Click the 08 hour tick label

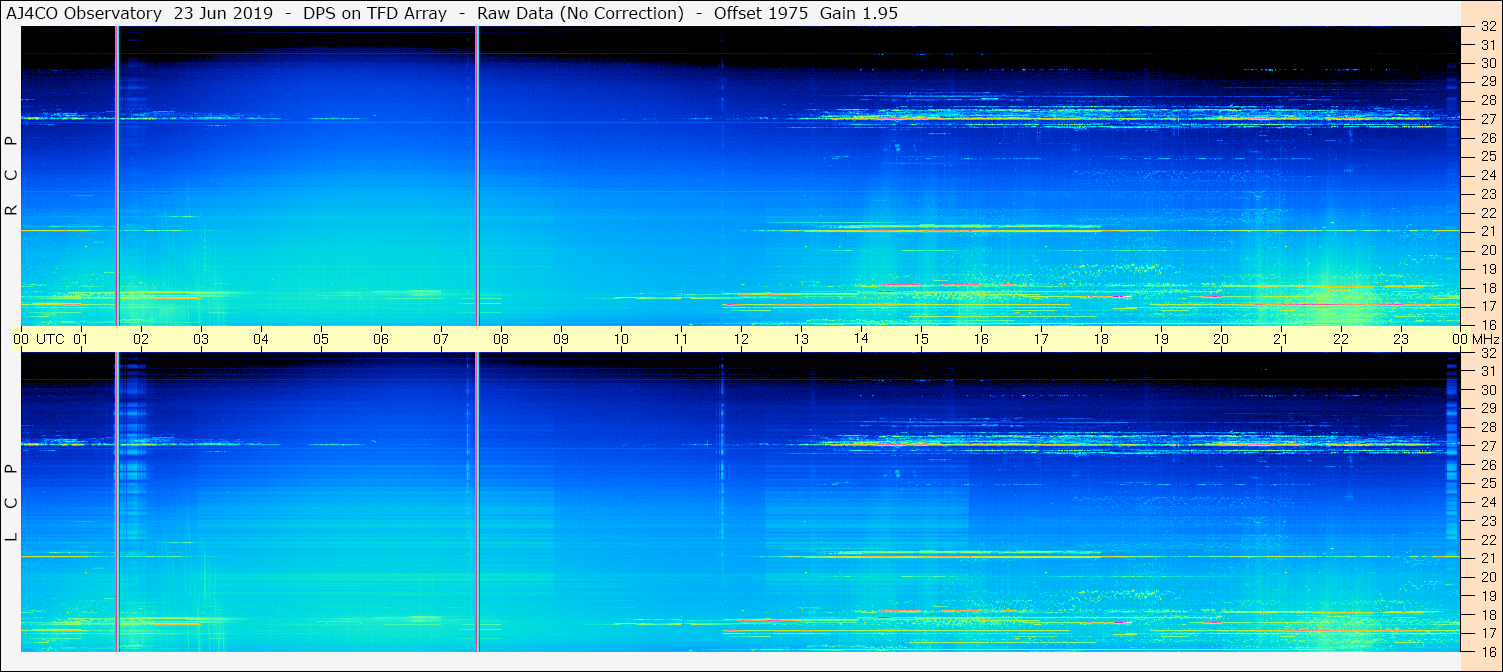pos(501,339)
